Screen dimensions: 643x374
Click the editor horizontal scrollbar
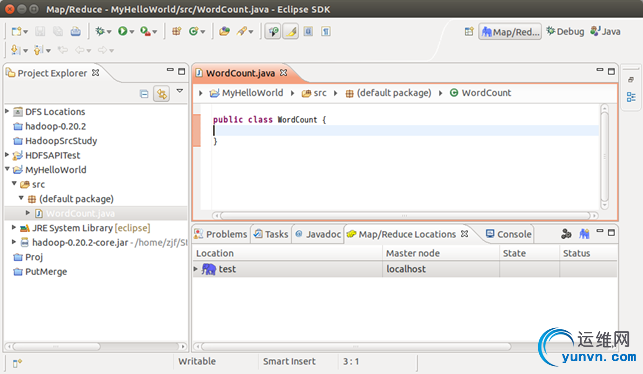pos(405,215)
